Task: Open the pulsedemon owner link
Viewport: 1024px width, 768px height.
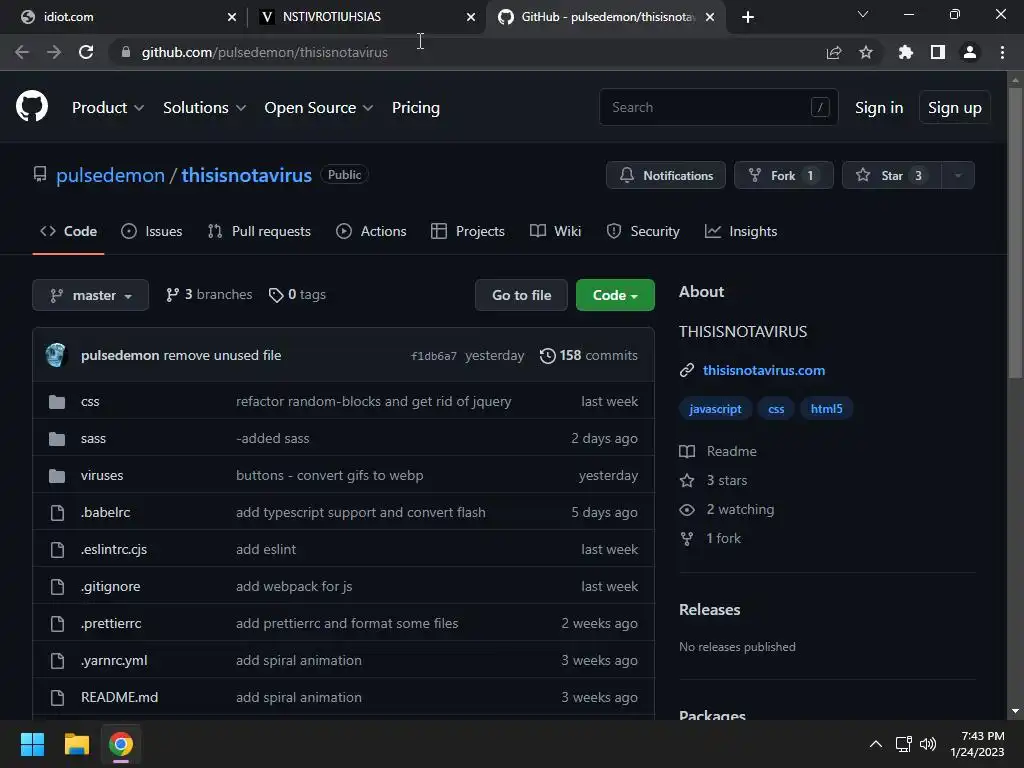Action: [x=110, y=175]
